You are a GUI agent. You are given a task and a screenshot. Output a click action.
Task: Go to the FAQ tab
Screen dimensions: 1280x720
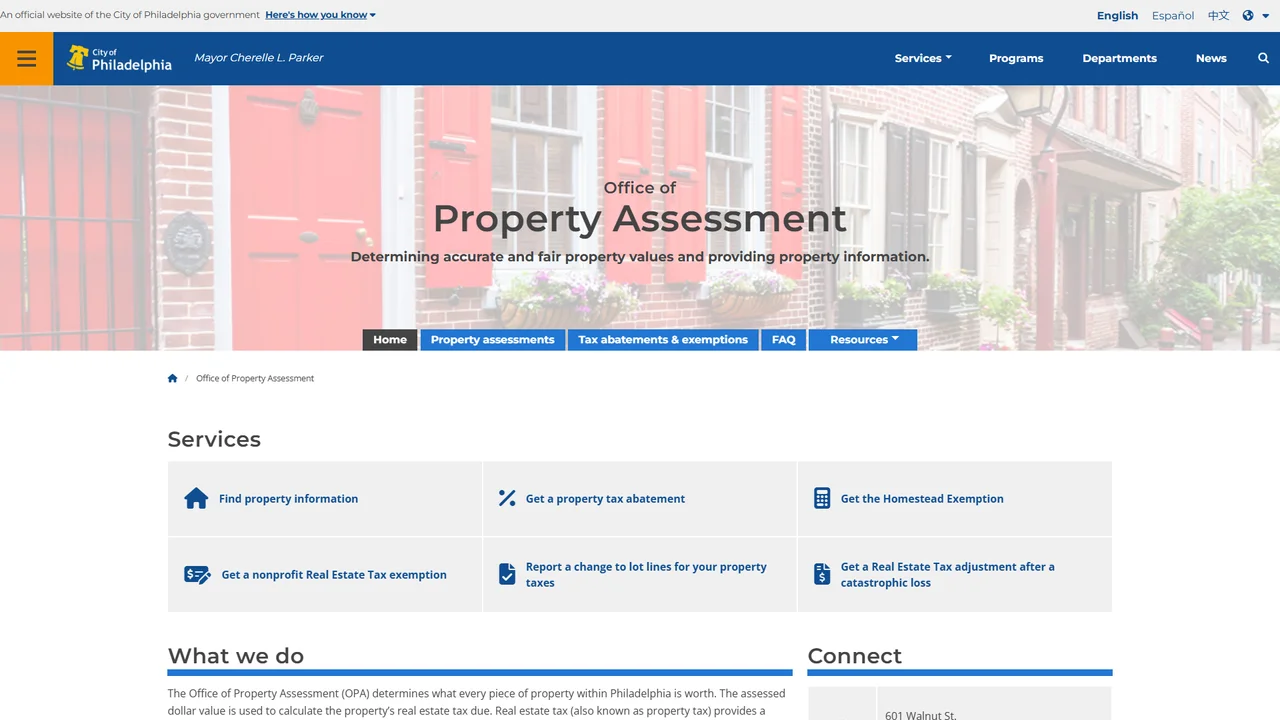(784, 340)
